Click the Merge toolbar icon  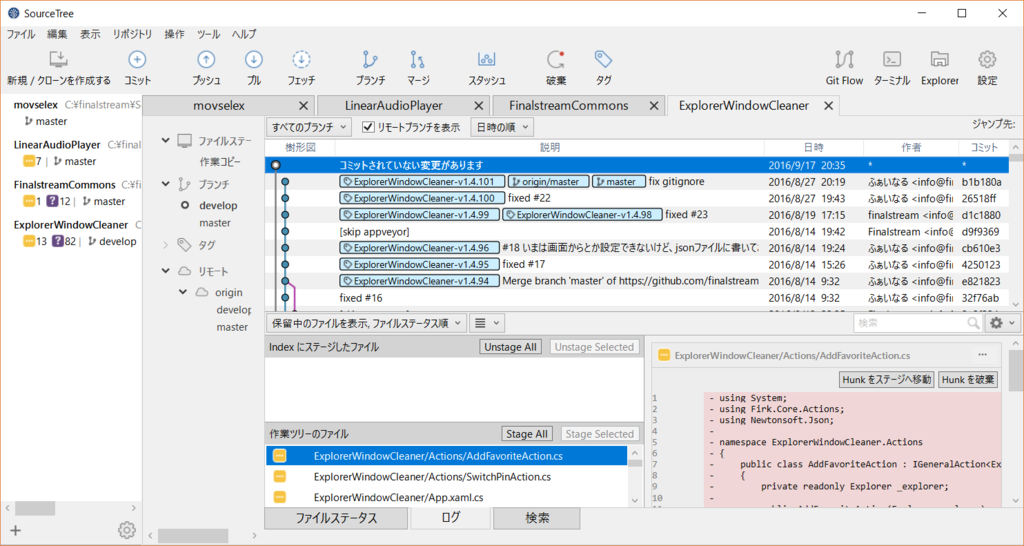[418, 59]
